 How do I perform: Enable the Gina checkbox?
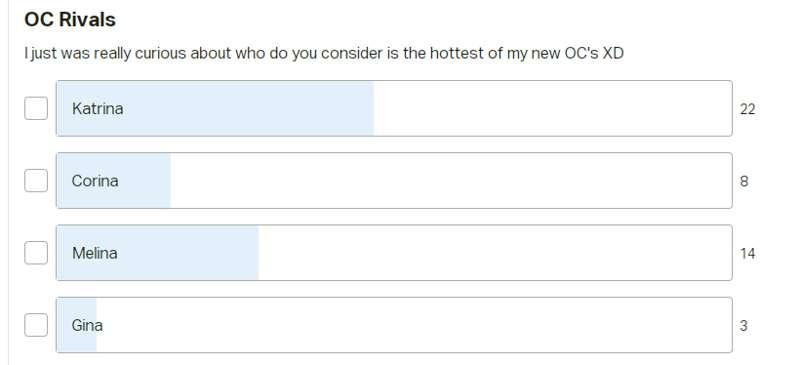36,325
